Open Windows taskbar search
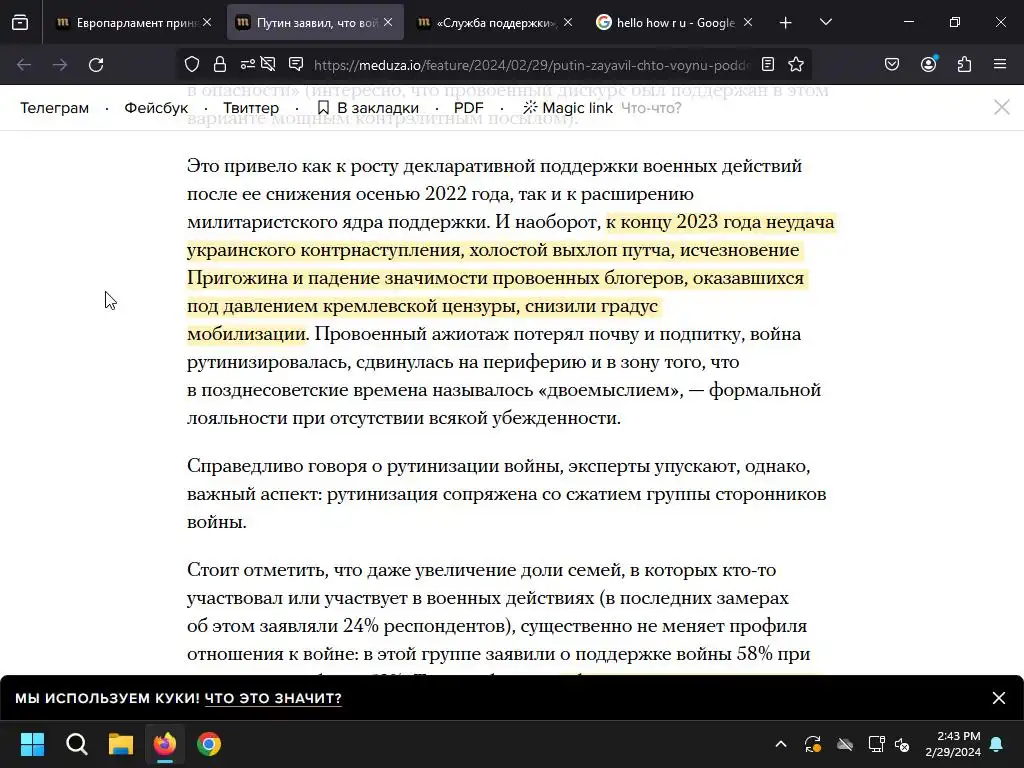The width and height of the screenshot is (1024, 768). pyautogui.click(x=76, y=744)
